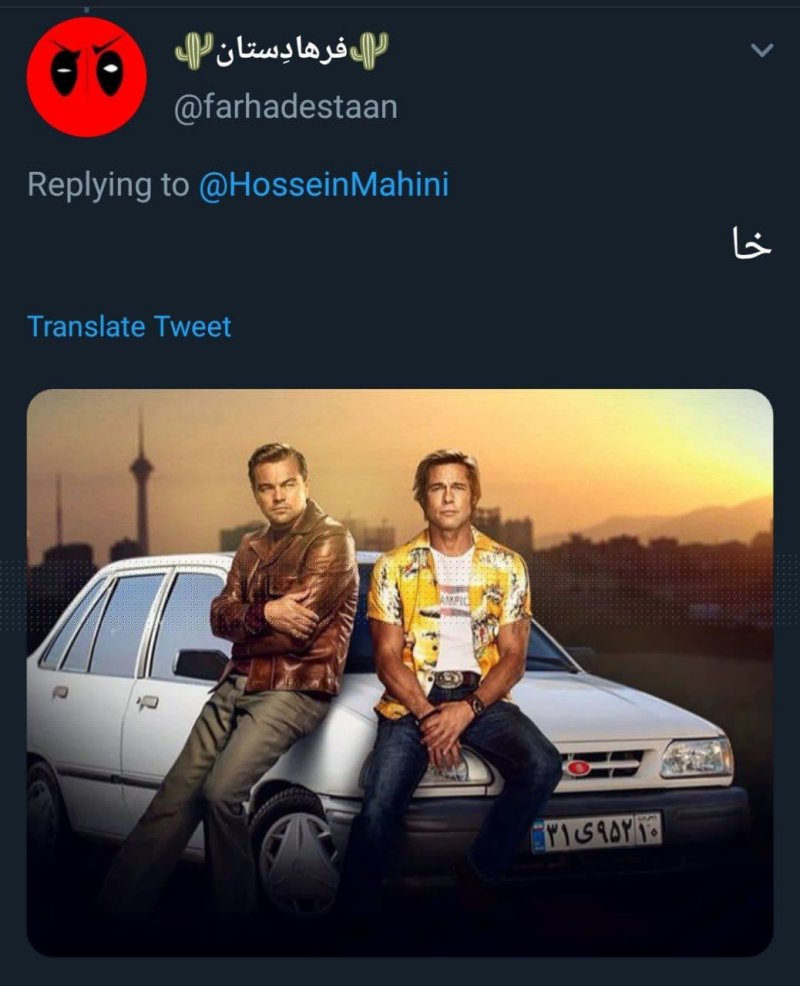This screenshot has width=800, height=986.
Task: Expand the tweet options chevron
Action: 762,50
